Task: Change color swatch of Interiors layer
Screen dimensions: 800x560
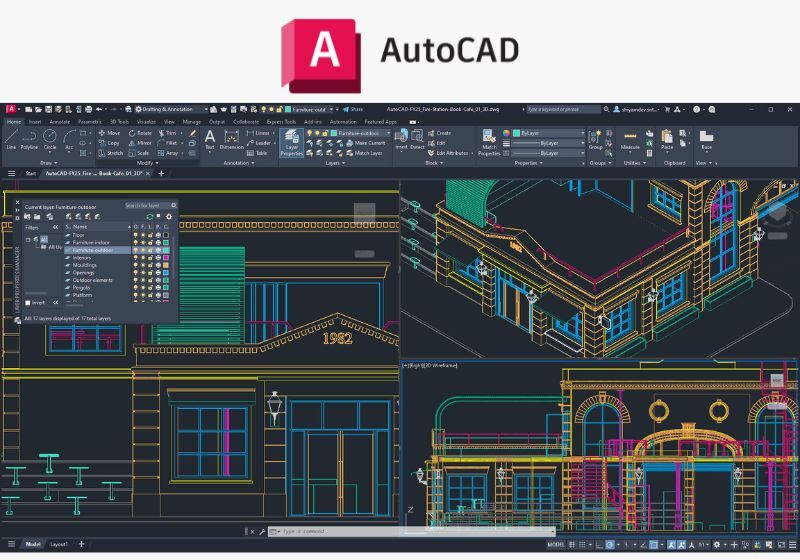Action: coord(166,258)
